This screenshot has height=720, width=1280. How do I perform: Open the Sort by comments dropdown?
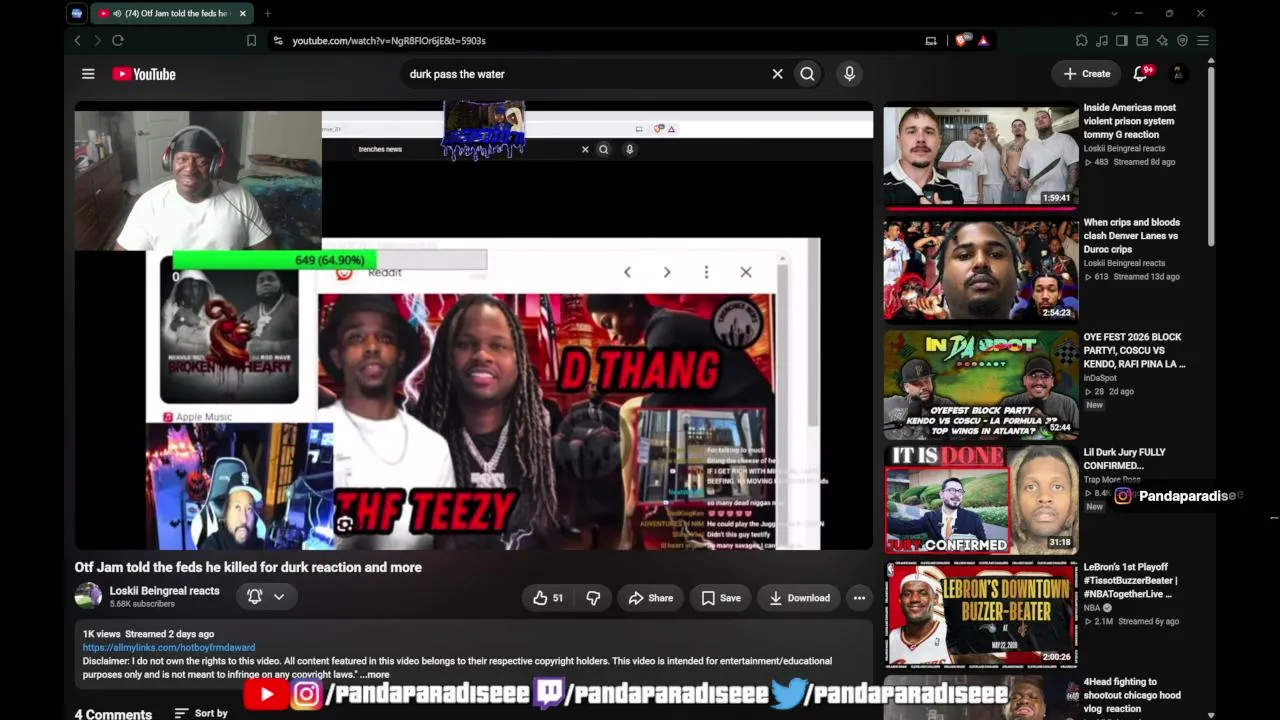pyautogui.click(x=201, y=713)
